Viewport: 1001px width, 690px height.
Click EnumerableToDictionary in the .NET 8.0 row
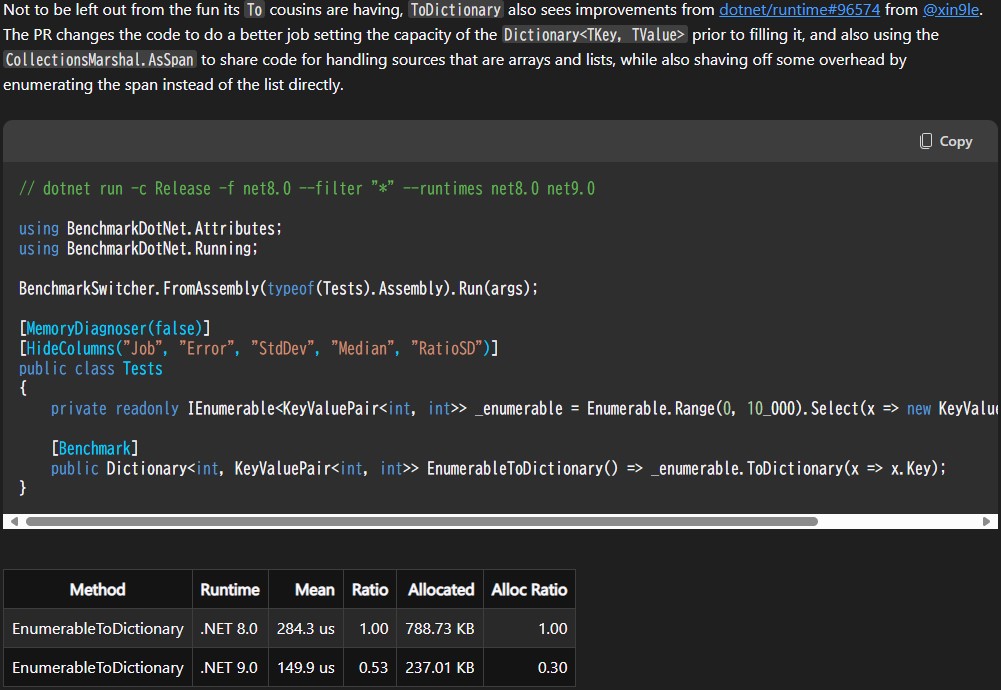tap(98, 628)
